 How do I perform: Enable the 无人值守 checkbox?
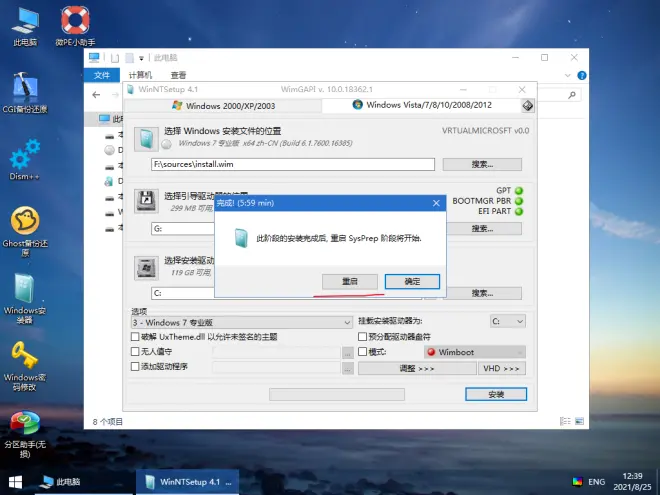pyautogui.click(x=135, y=351)
